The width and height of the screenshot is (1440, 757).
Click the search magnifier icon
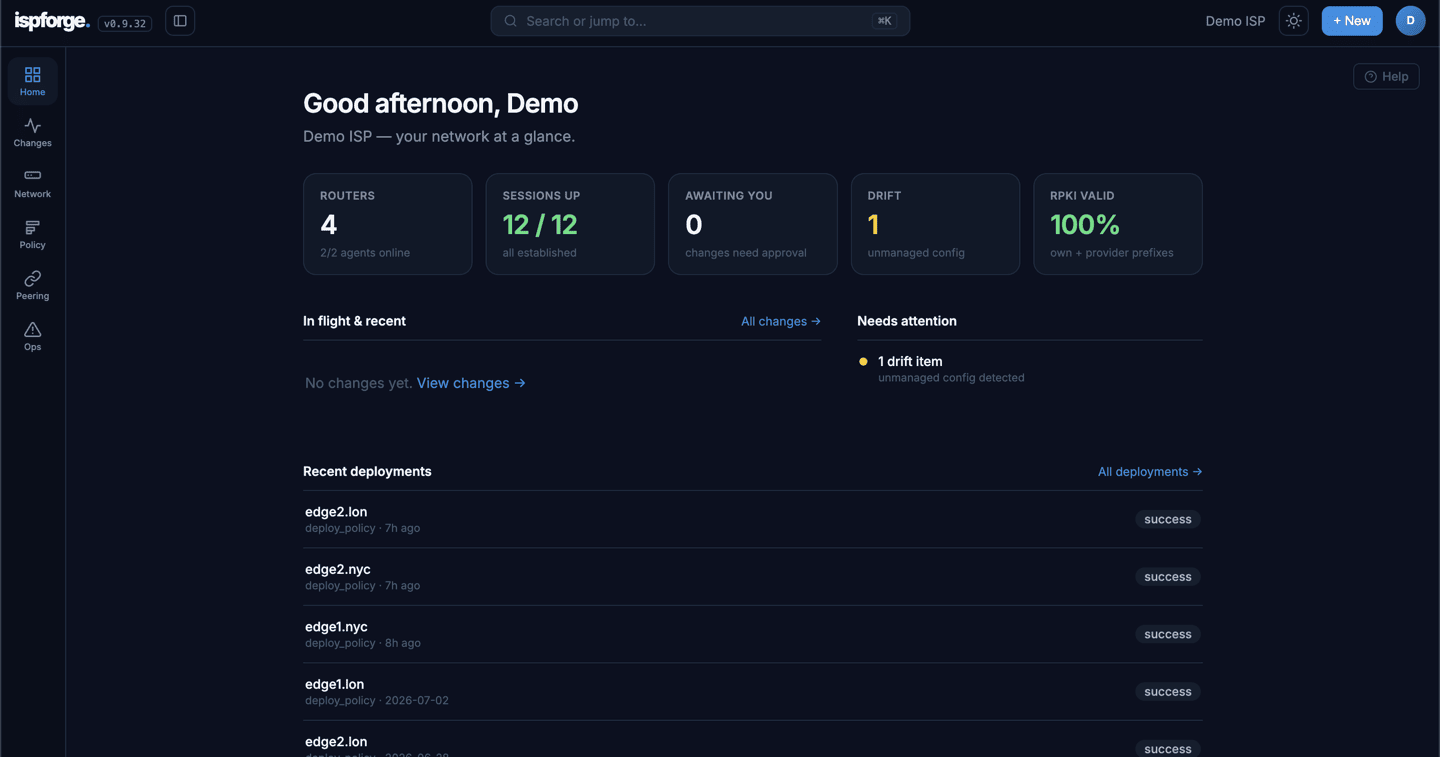(x=510, y=21)
